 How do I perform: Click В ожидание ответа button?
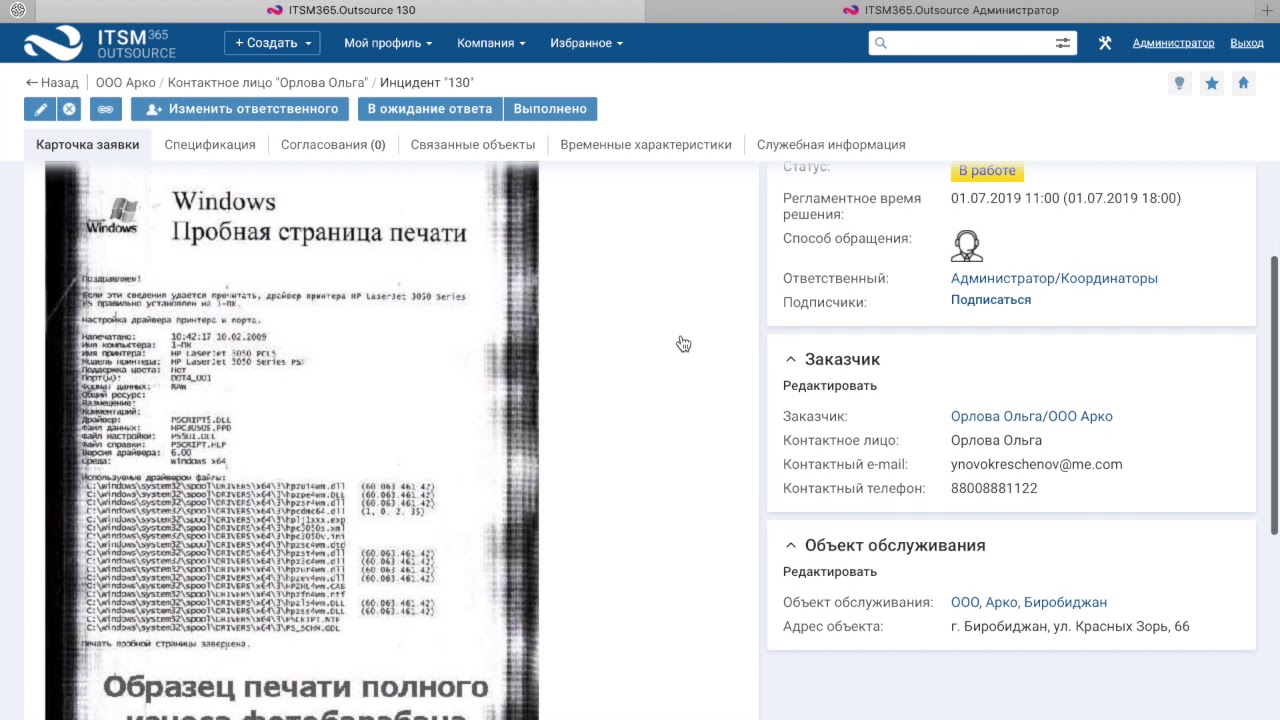tap(430, 109)
